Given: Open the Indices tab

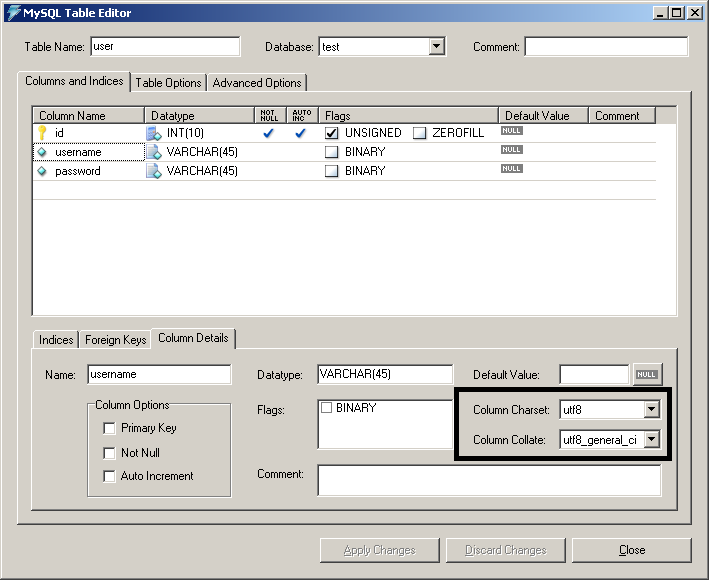Looking at the screenshot, I should pos(56,340).
